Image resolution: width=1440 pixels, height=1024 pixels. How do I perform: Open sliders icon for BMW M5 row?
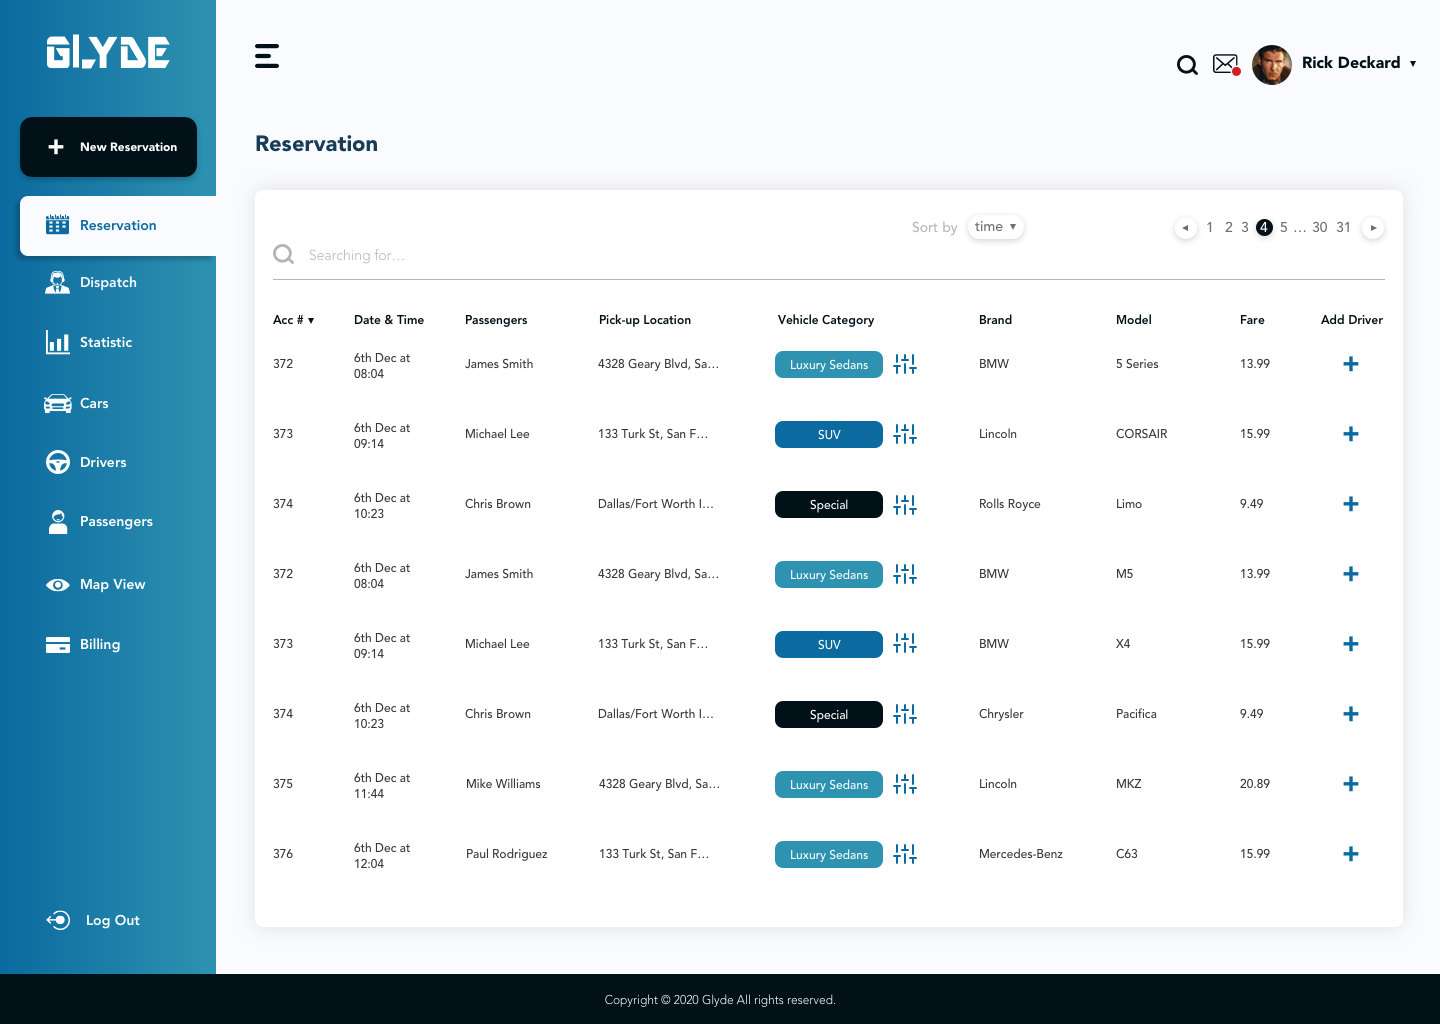click(905, 574)
